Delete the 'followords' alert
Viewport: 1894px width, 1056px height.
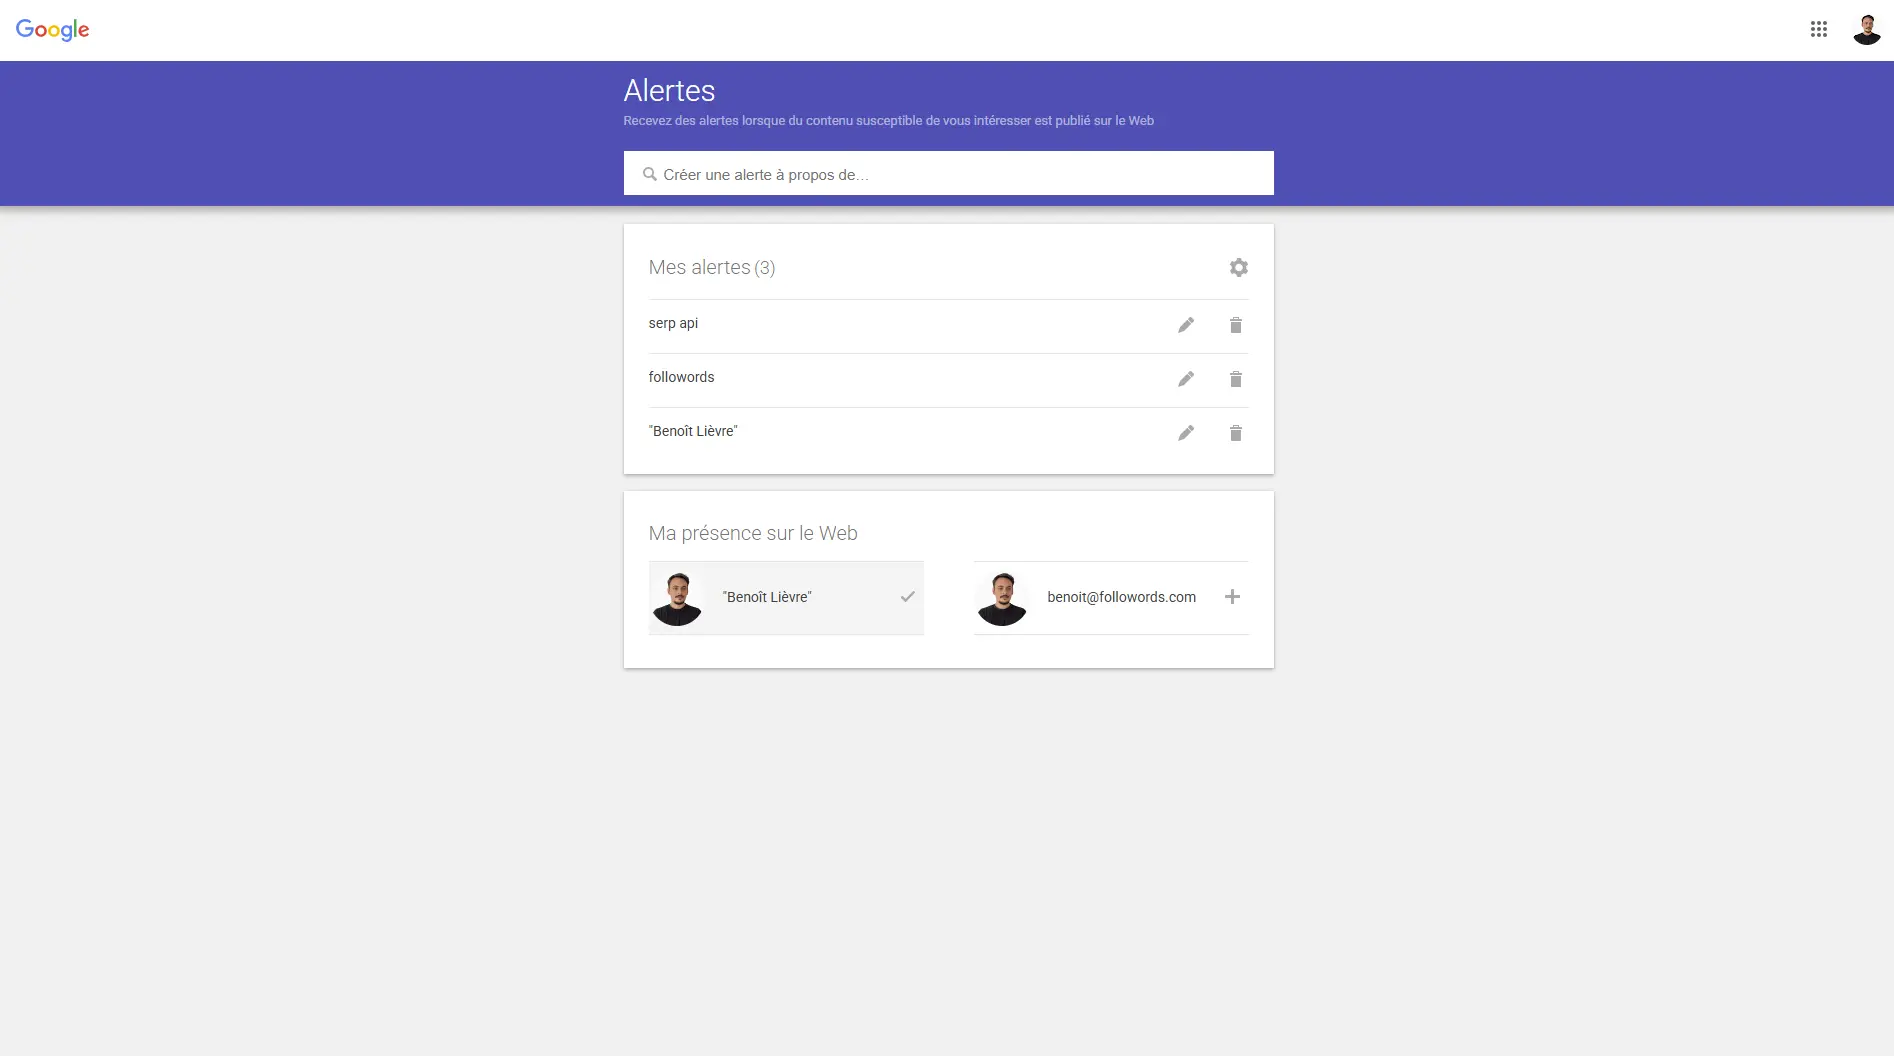coord(1235,379)
